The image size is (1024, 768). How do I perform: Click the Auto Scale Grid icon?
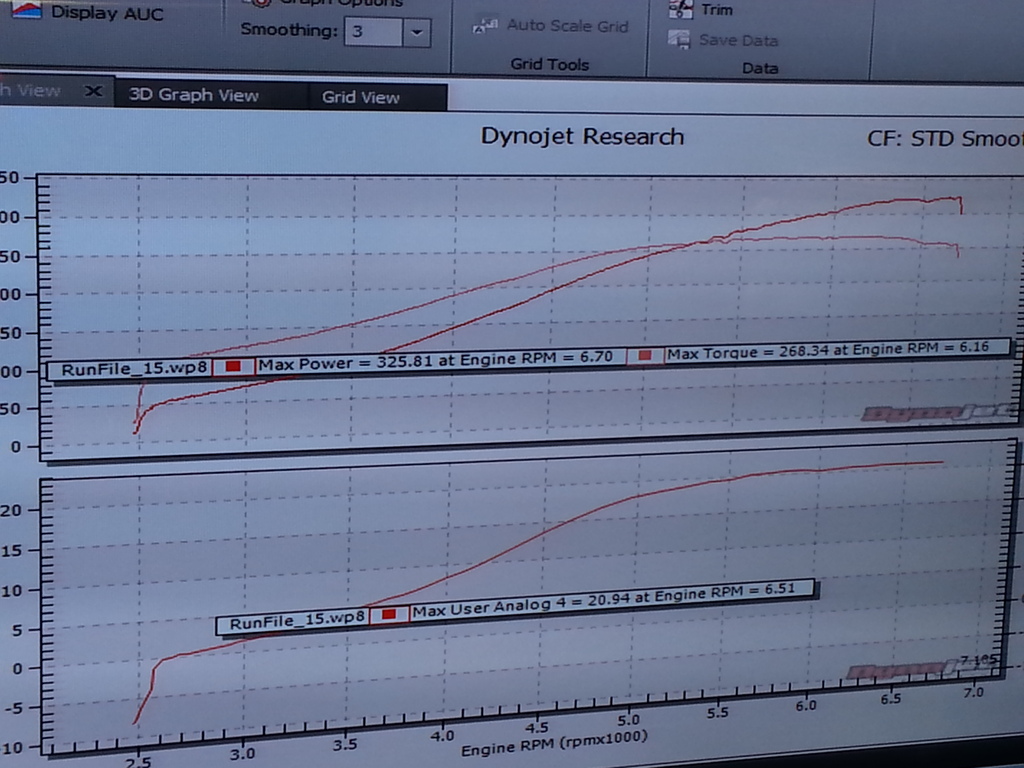(485, 26)
